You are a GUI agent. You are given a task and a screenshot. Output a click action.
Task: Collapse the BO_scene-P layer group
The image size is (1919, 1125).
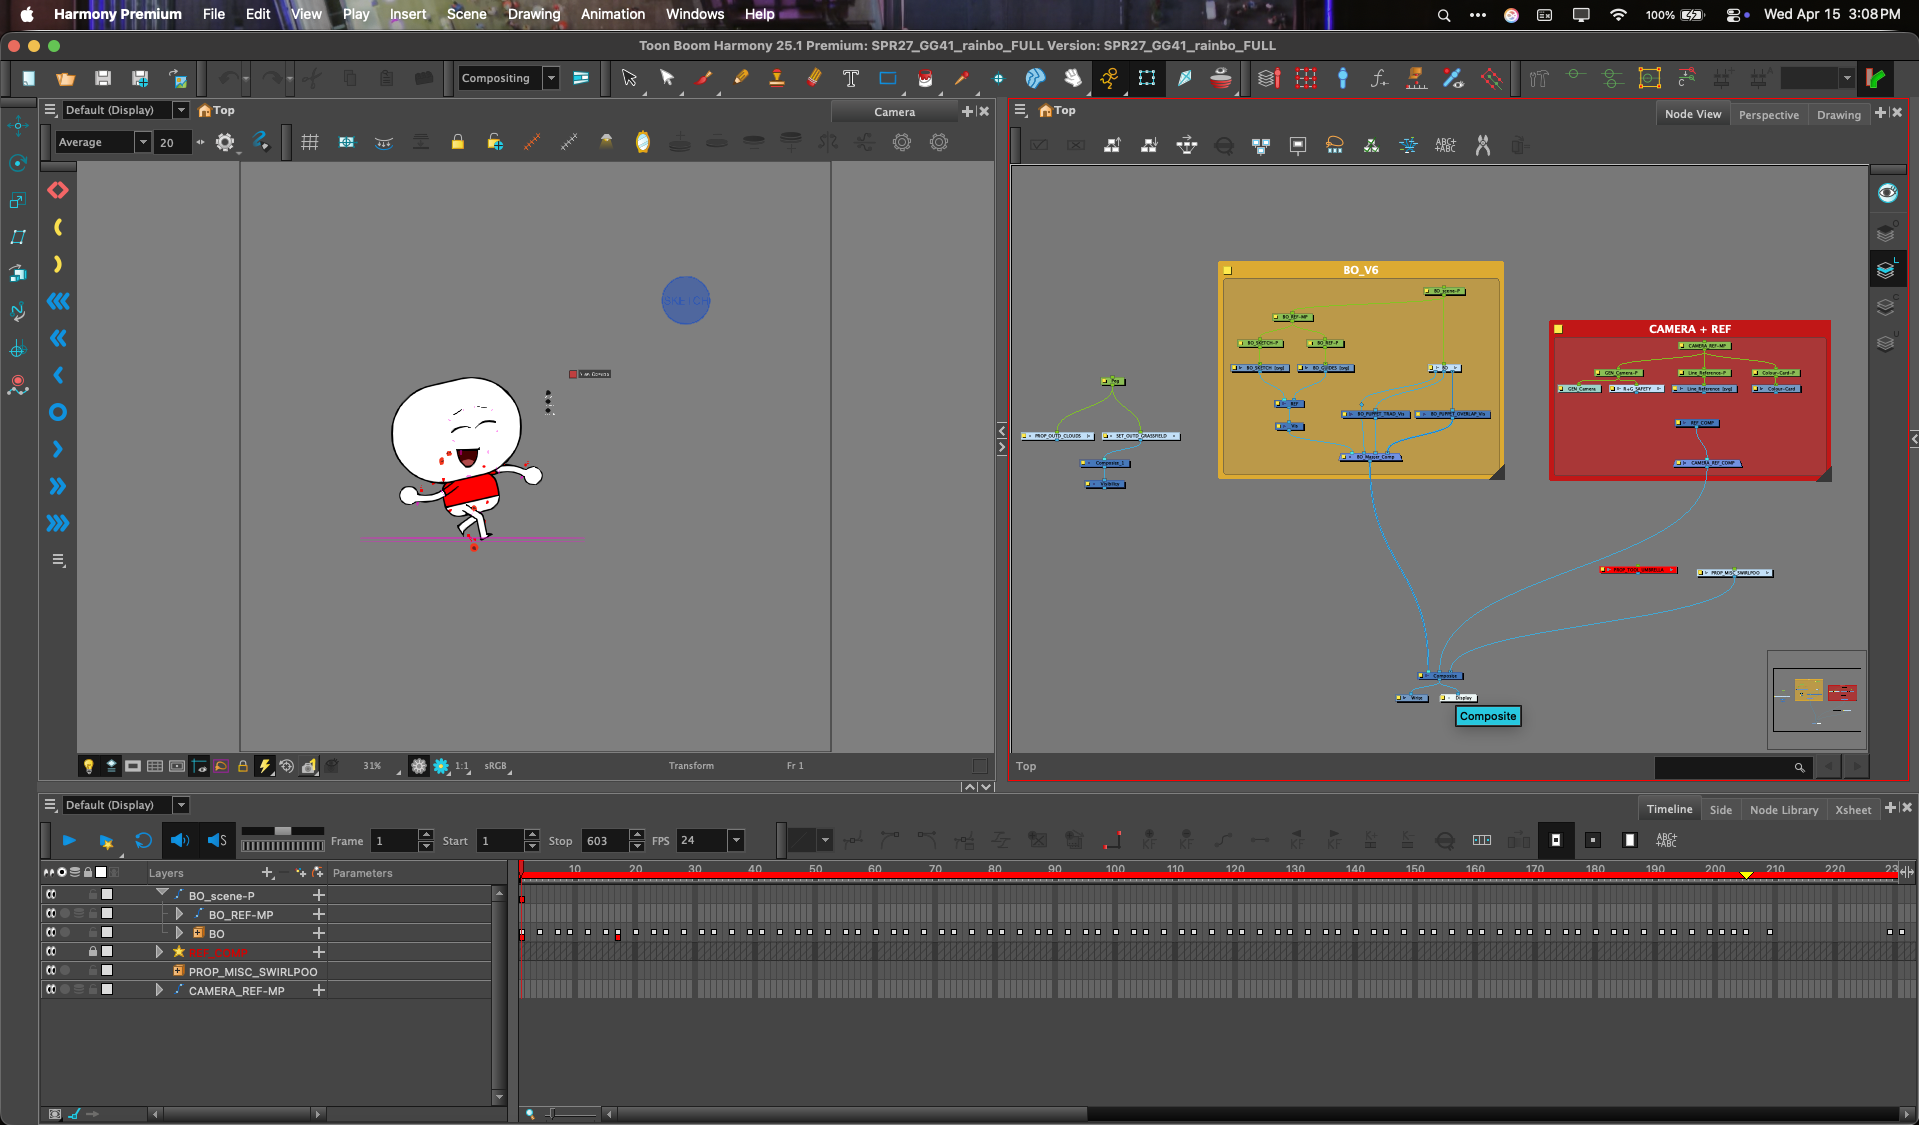(x=162, y=892)
